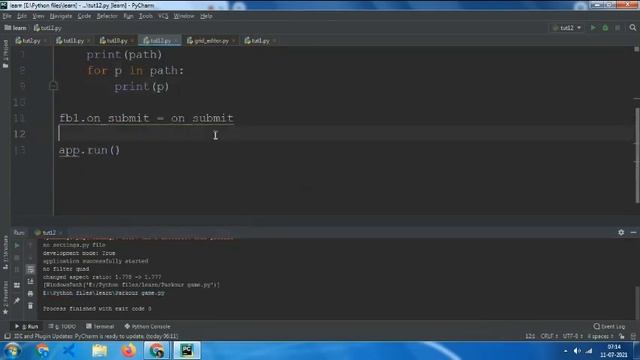Open the Favorites tool window sidebar tab
This screenshot has height=360, width=640.
point(5,298)
